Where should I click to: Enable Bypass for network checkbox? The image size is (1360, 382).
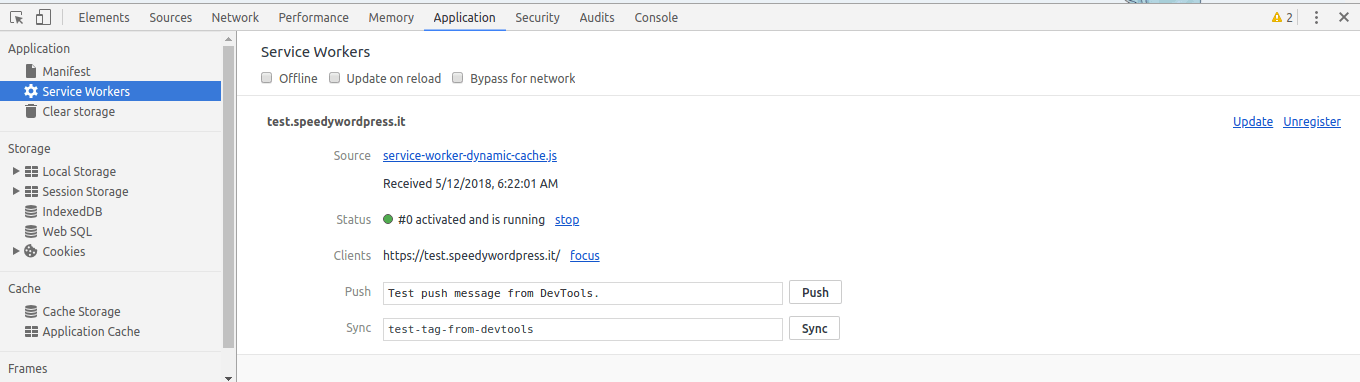458,78
